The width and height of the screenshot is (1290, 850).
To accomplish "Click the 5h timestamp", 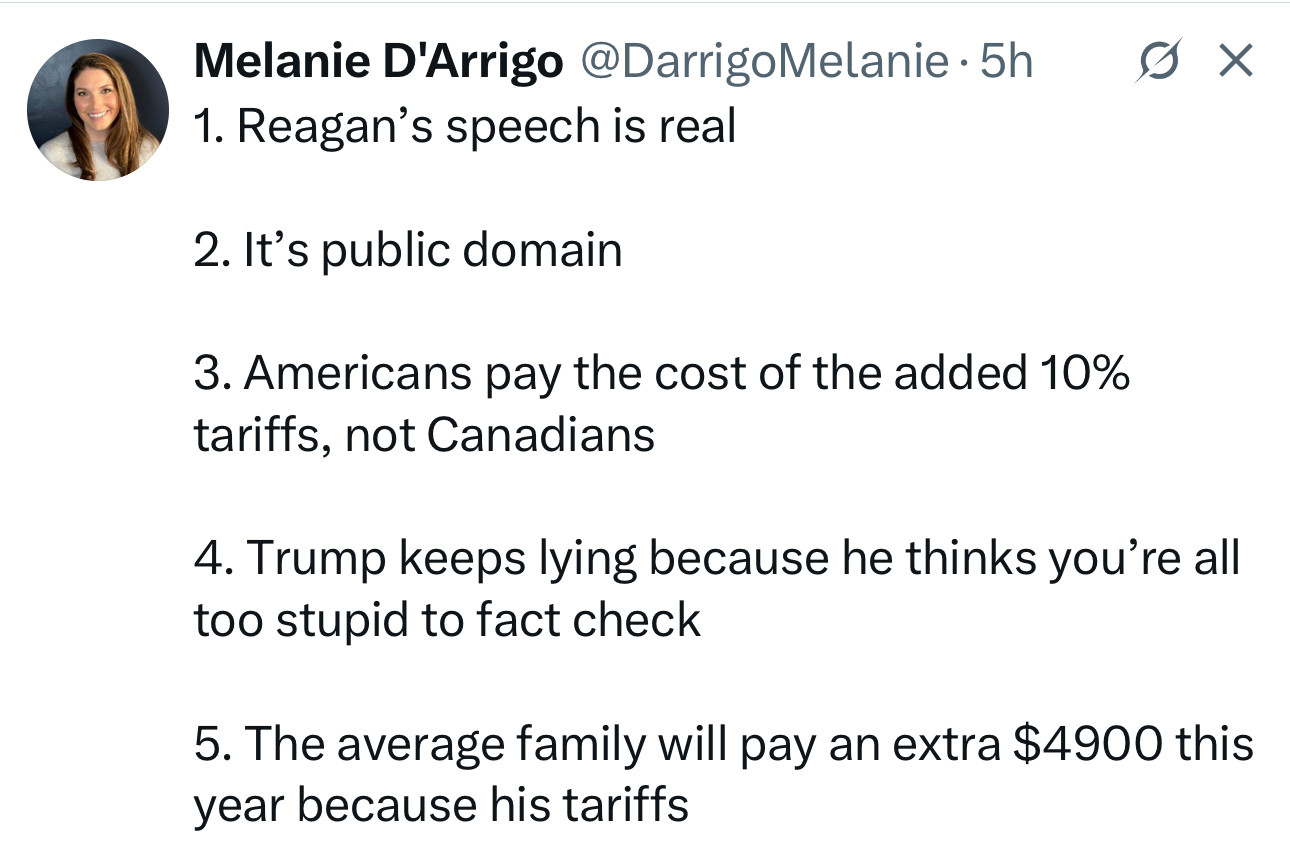I will pos(1005,62).
